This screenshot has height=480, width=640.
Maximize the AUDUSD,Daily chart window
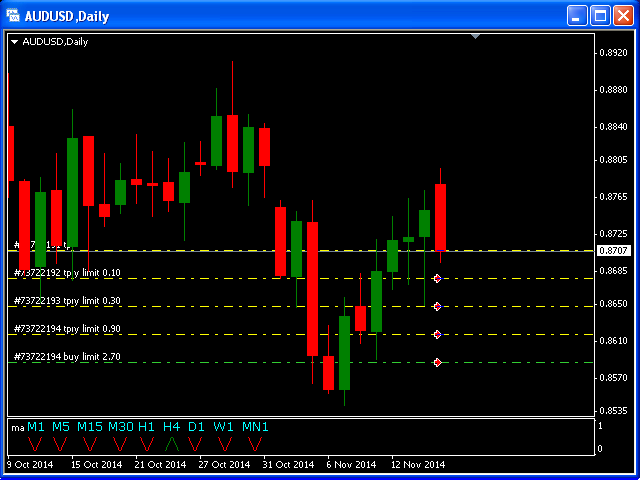pos(600,16)
